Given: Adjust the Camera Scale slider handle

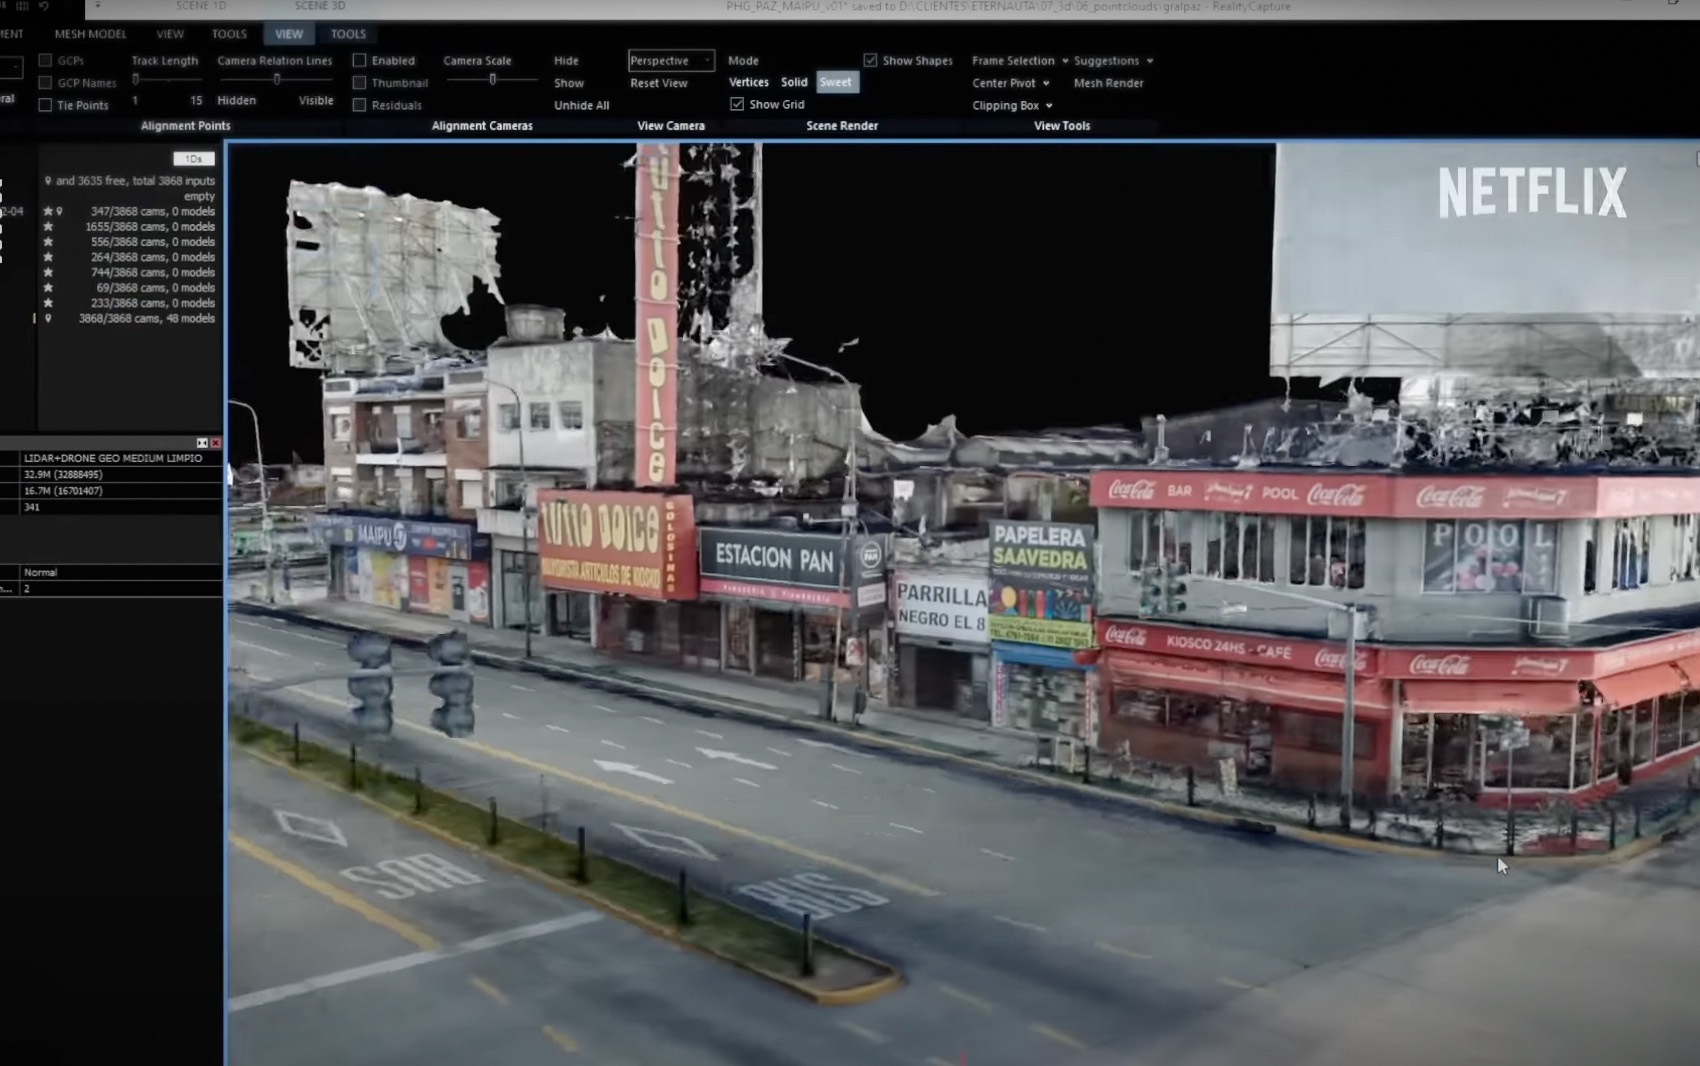Looking at the screenshot, I should [492, 79].
